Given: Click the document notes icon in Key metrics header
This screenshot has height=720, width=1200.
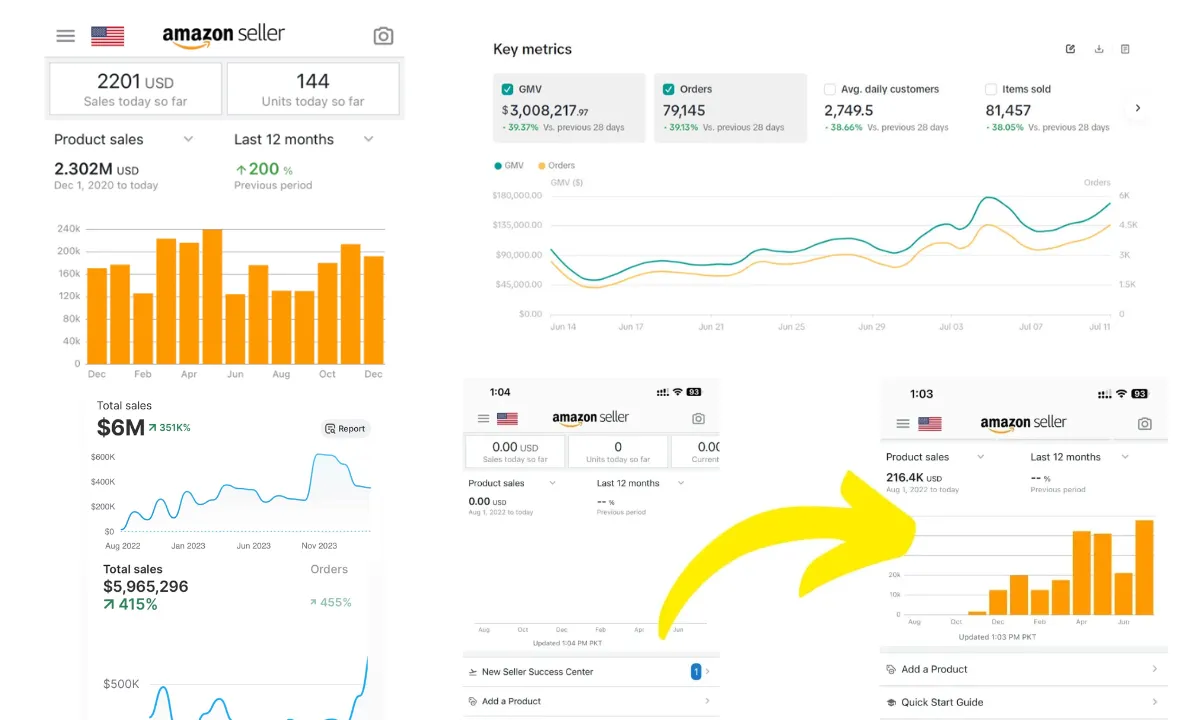Looking at the screenshot, I should (1125, 49).
